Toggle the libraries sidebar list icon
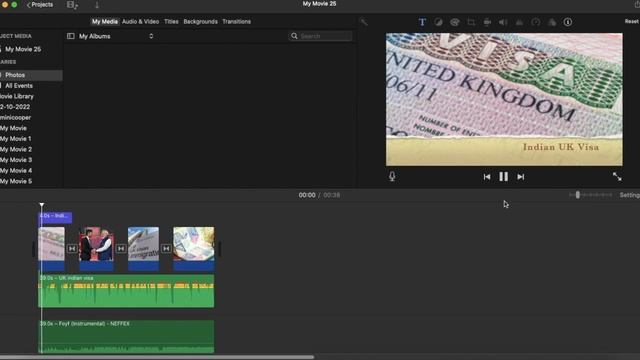 pyautogui.click(x=71, y=36)
